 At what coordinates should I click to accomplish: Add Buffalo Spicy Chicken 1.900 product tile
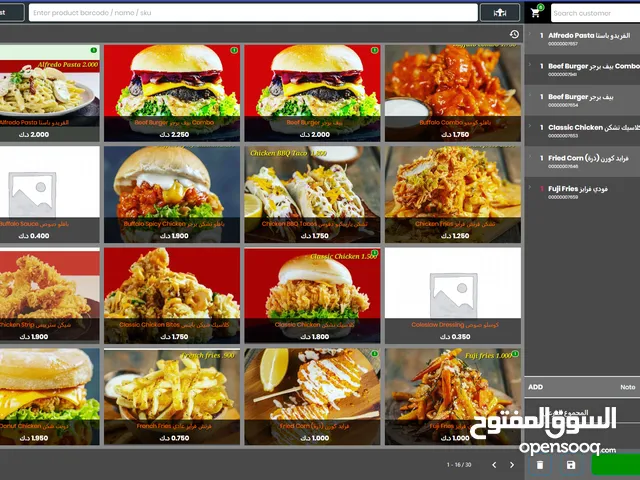[x=172, y=194]
